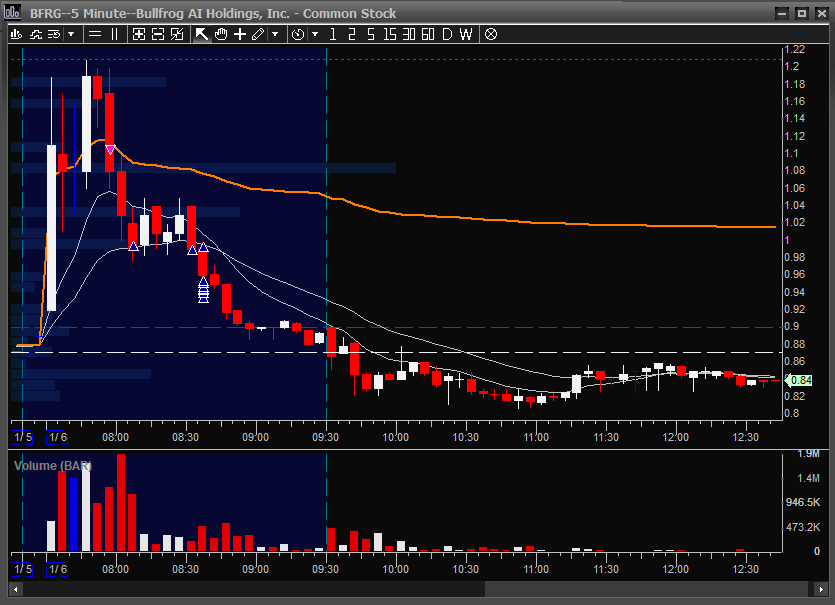The width and height of the screenshot is (835, 605).
Task: Click the zoom in icon
Action: [138, 35]
